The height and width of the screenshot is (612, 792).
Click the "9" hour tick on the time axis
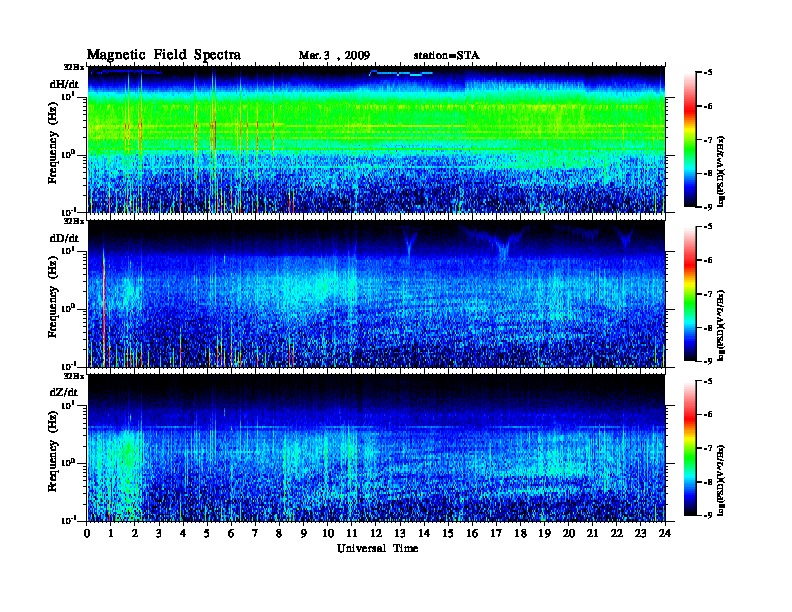pyautogui.click(x=304, y=534)
